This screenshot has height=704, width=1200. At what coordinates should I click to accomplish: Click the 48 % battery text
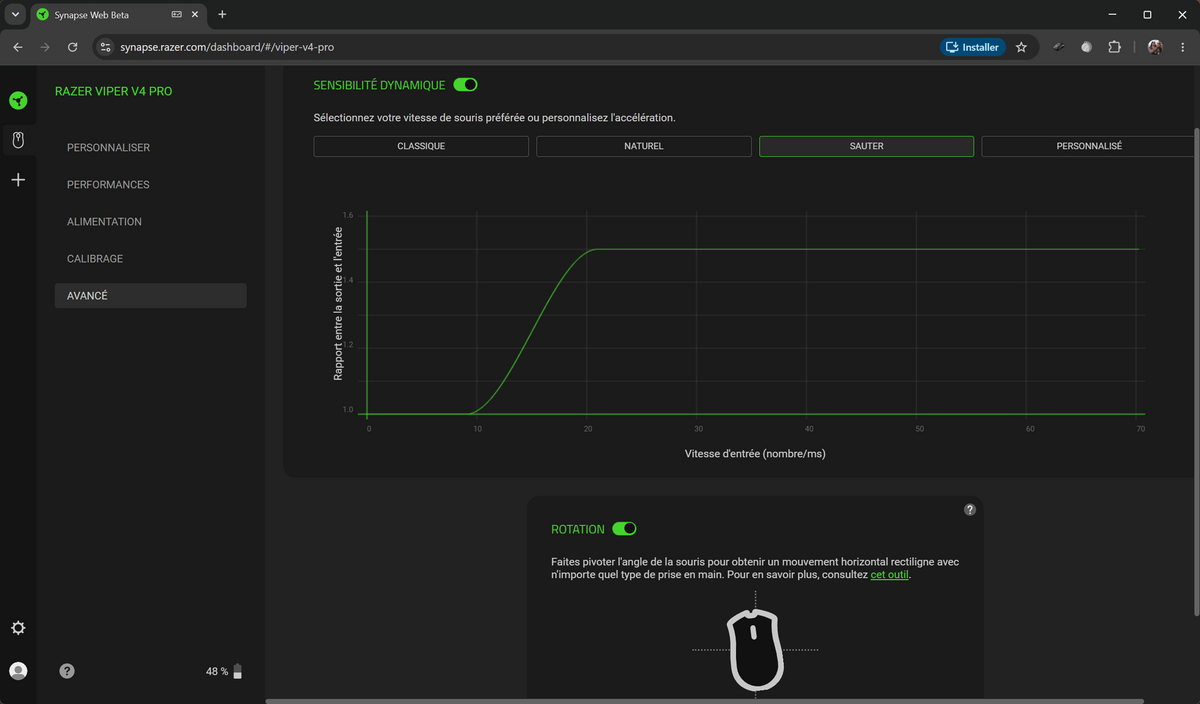pos(217,671)
